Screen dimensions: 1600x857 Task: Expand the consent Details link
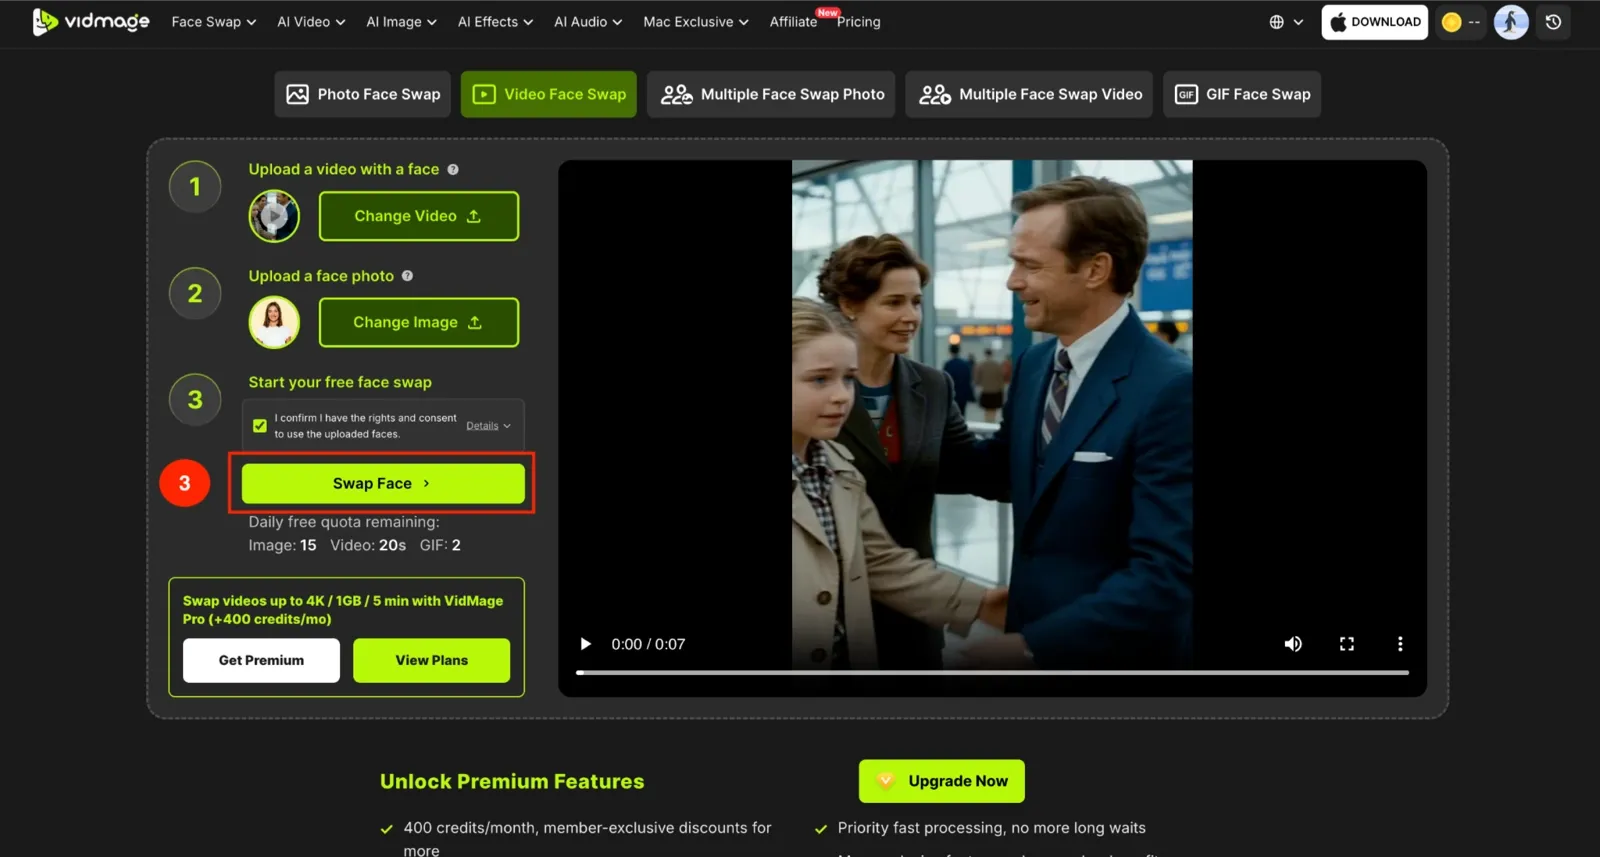click(x=488, y=426)
